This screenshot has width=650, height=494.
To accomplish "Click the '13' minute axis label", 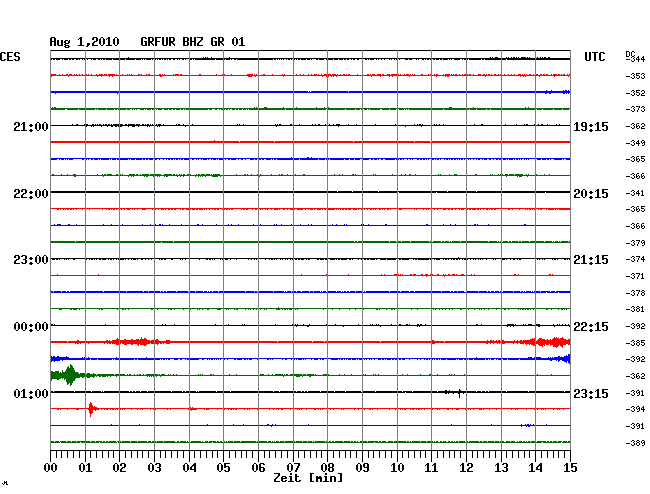I will pyautogui.click(x=501, y=468).
